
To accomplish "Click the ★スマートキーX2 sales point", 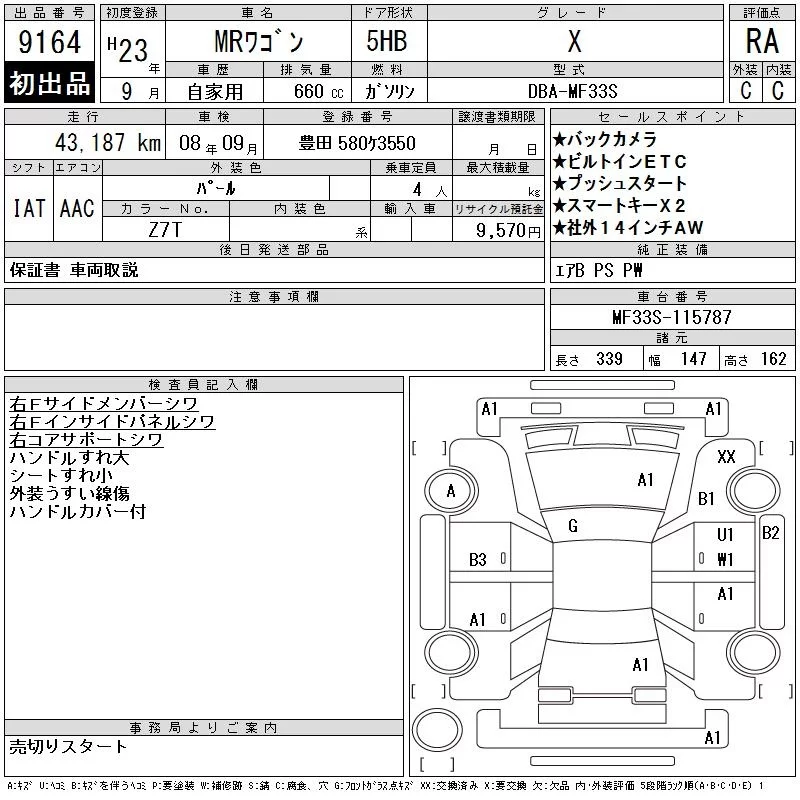I will click(619, 205).
